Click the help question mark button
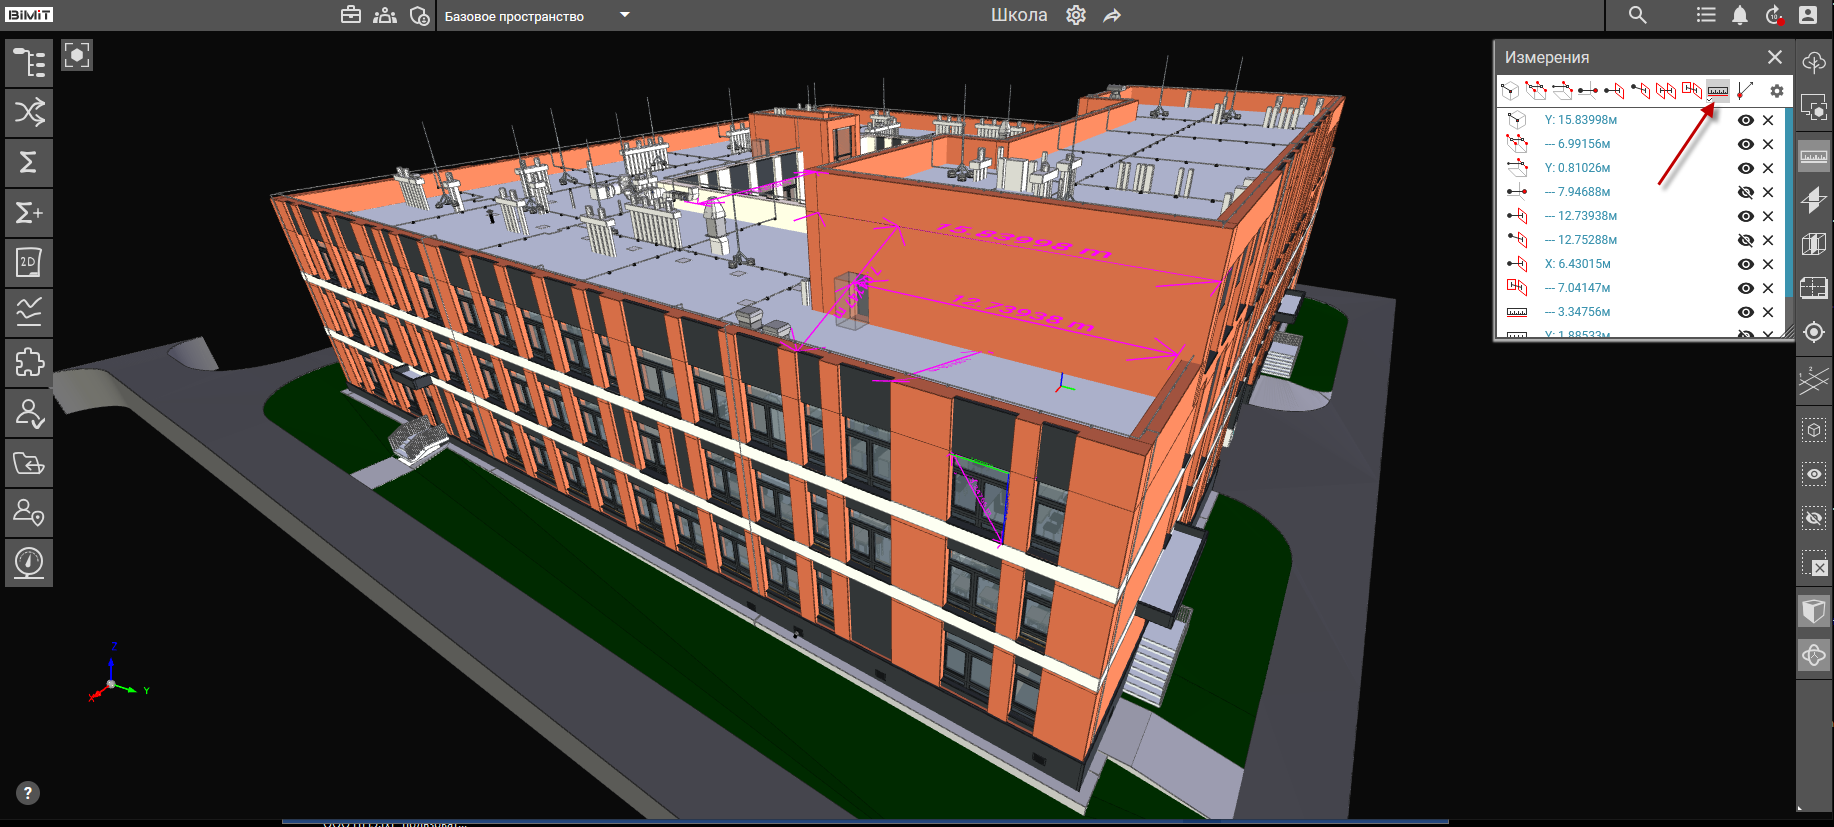The width and height of the screenshot is (1834, 827). coord(28,793)
